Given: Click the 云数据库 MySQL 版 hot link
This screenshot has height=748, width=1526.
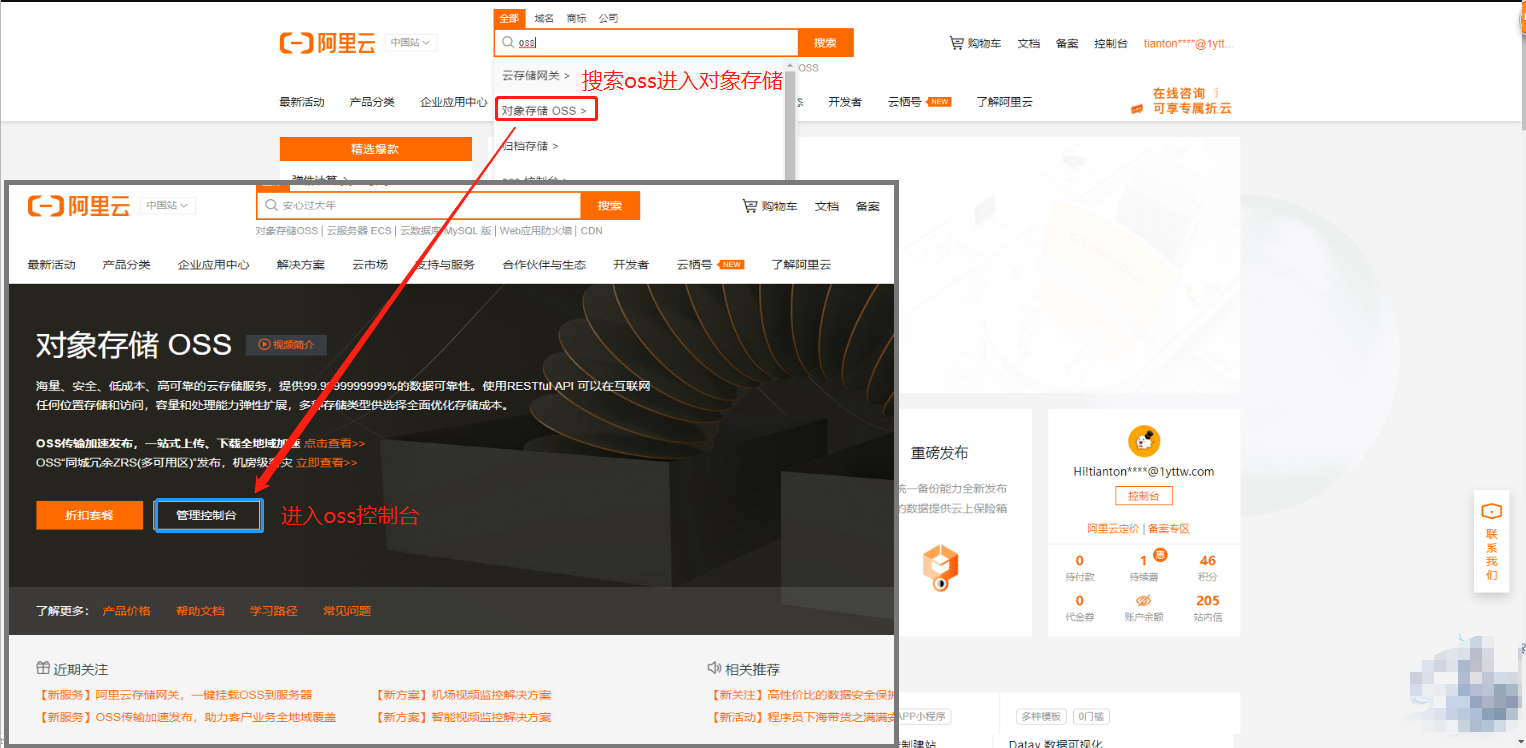Looking at the screenshot, I should [x=446, y=231].
